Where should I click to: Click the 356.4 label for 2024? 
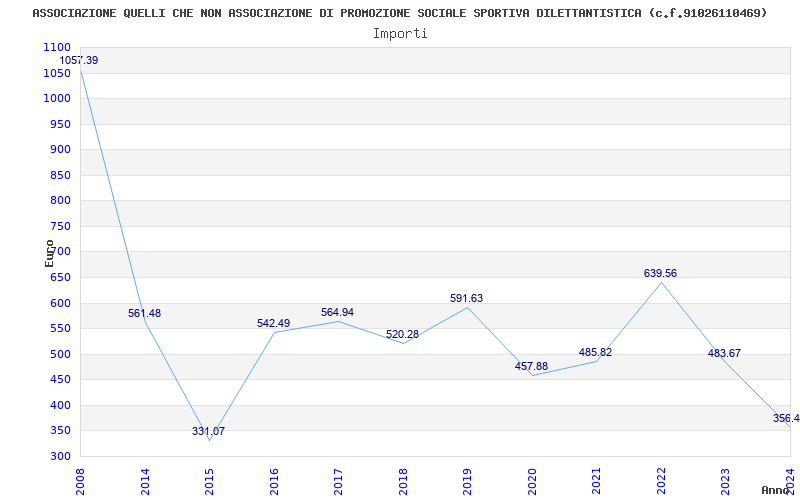click(786, 418)
